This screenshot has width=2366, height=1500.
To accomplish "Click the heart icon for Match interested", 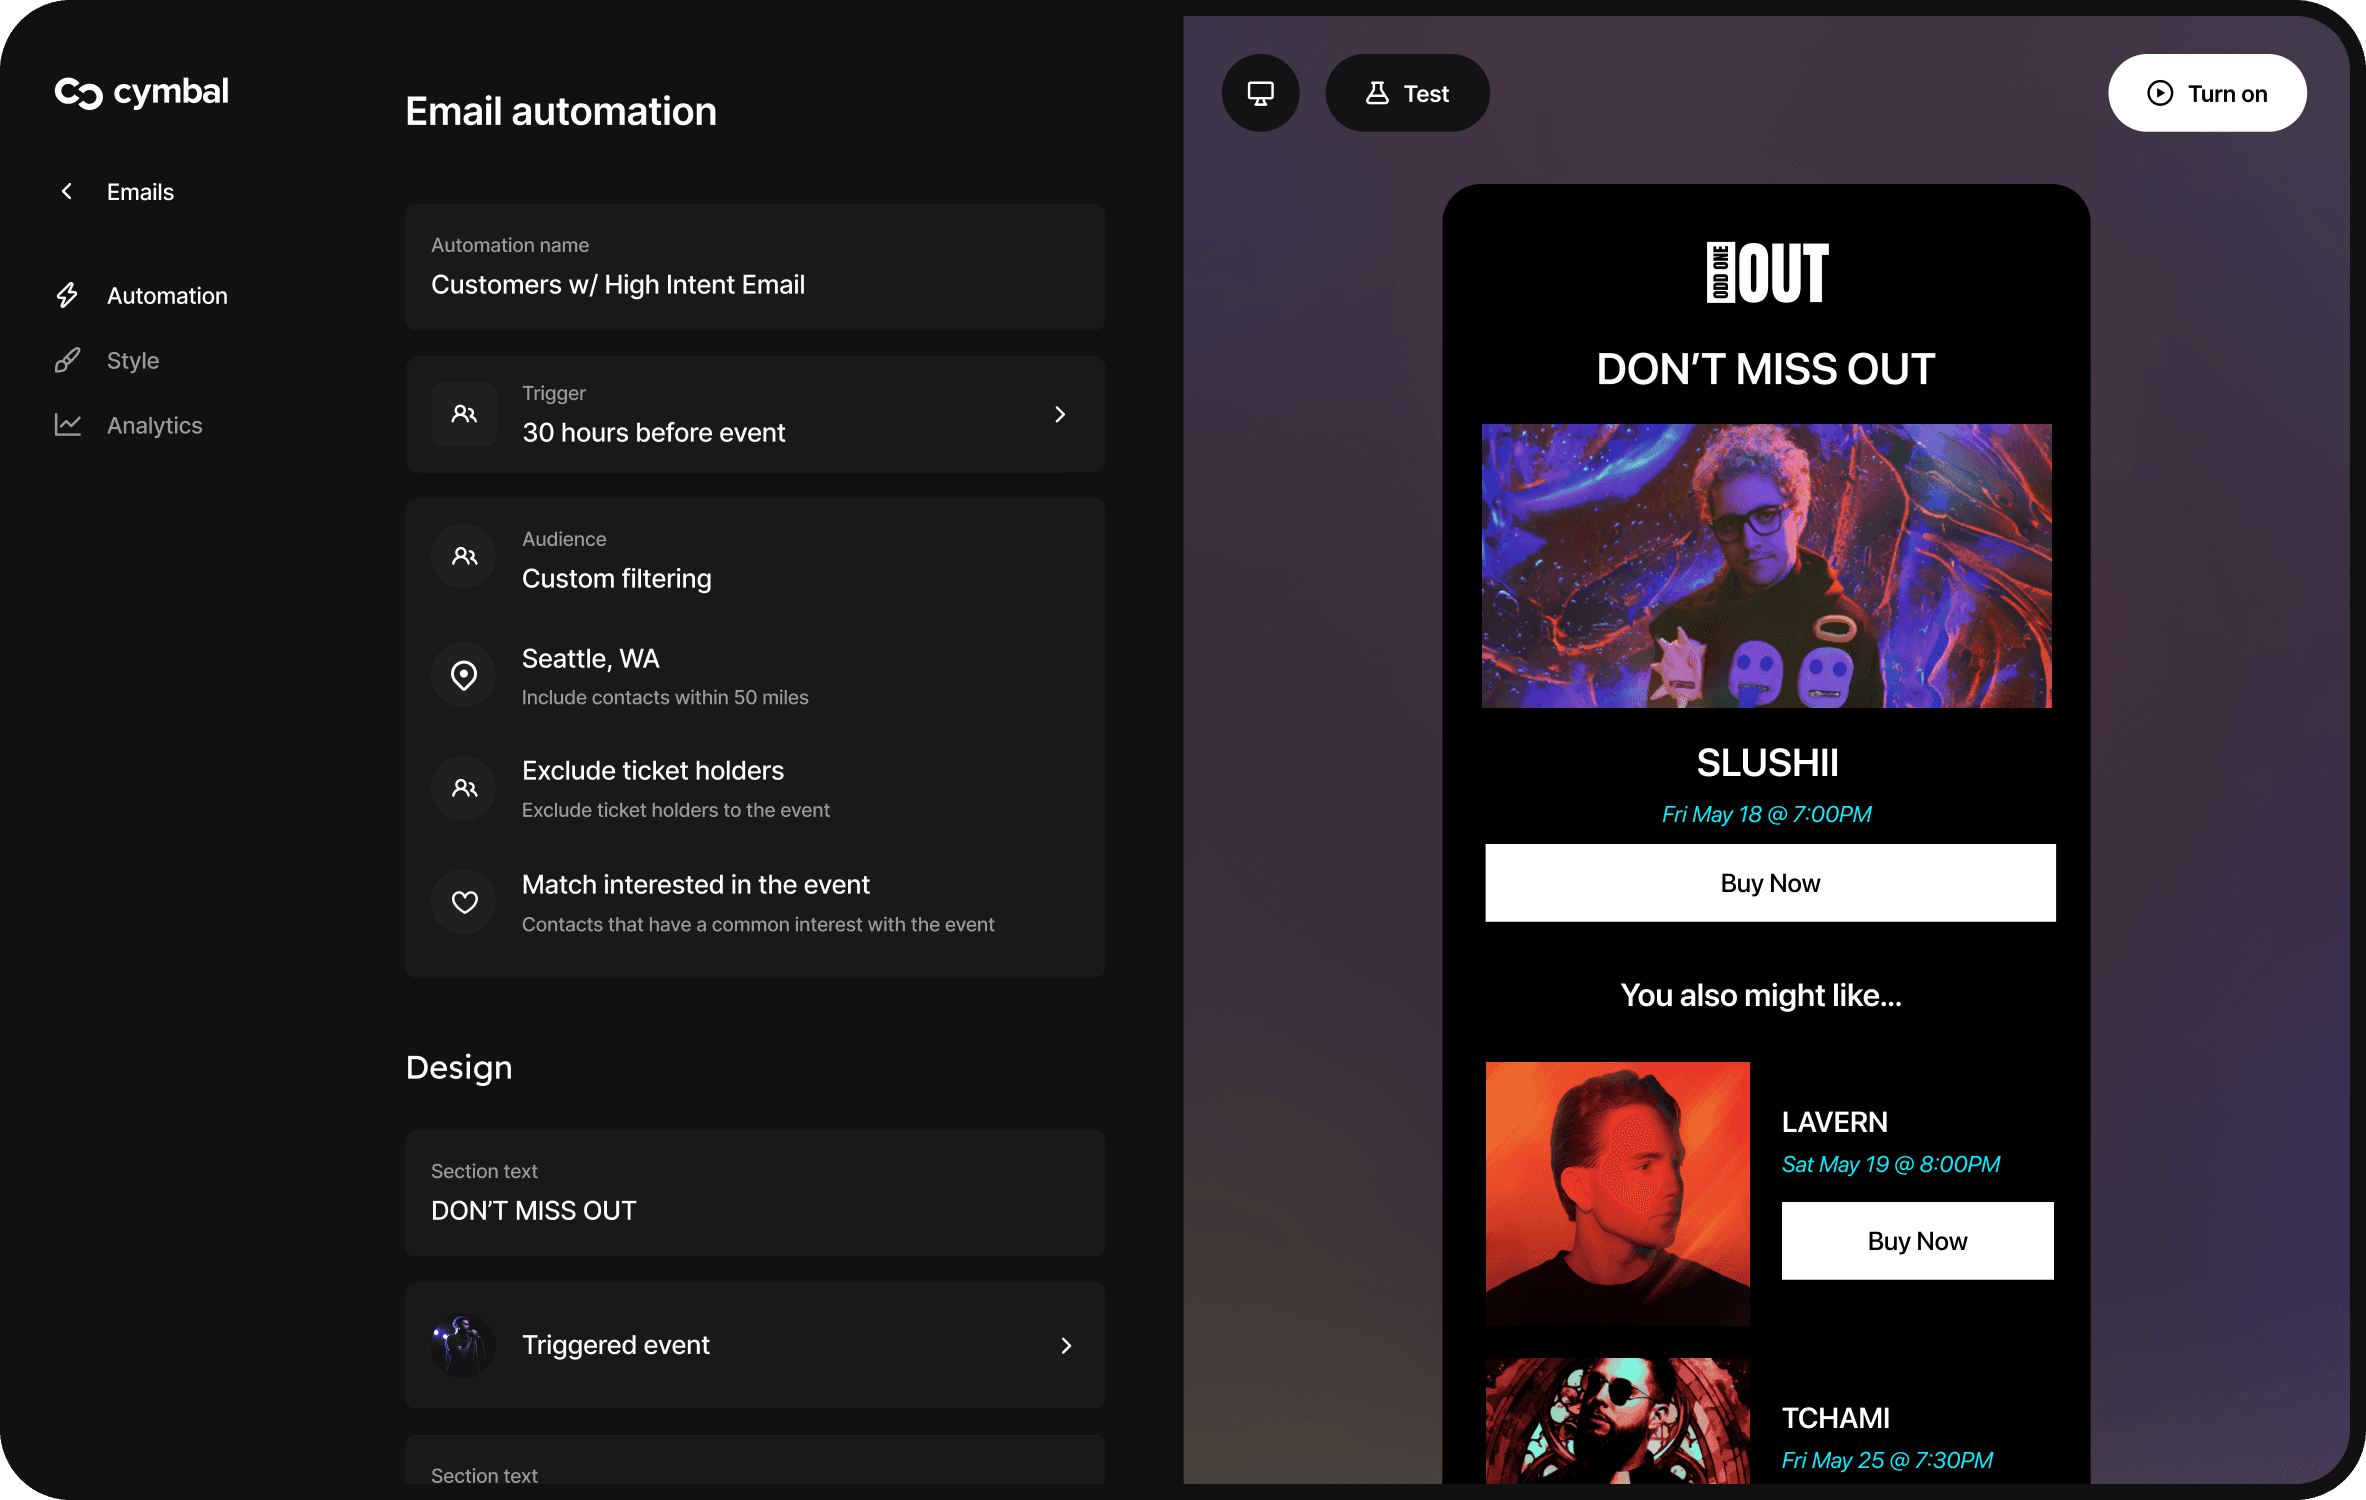I will pyautogui.click(x=464, y=902).
